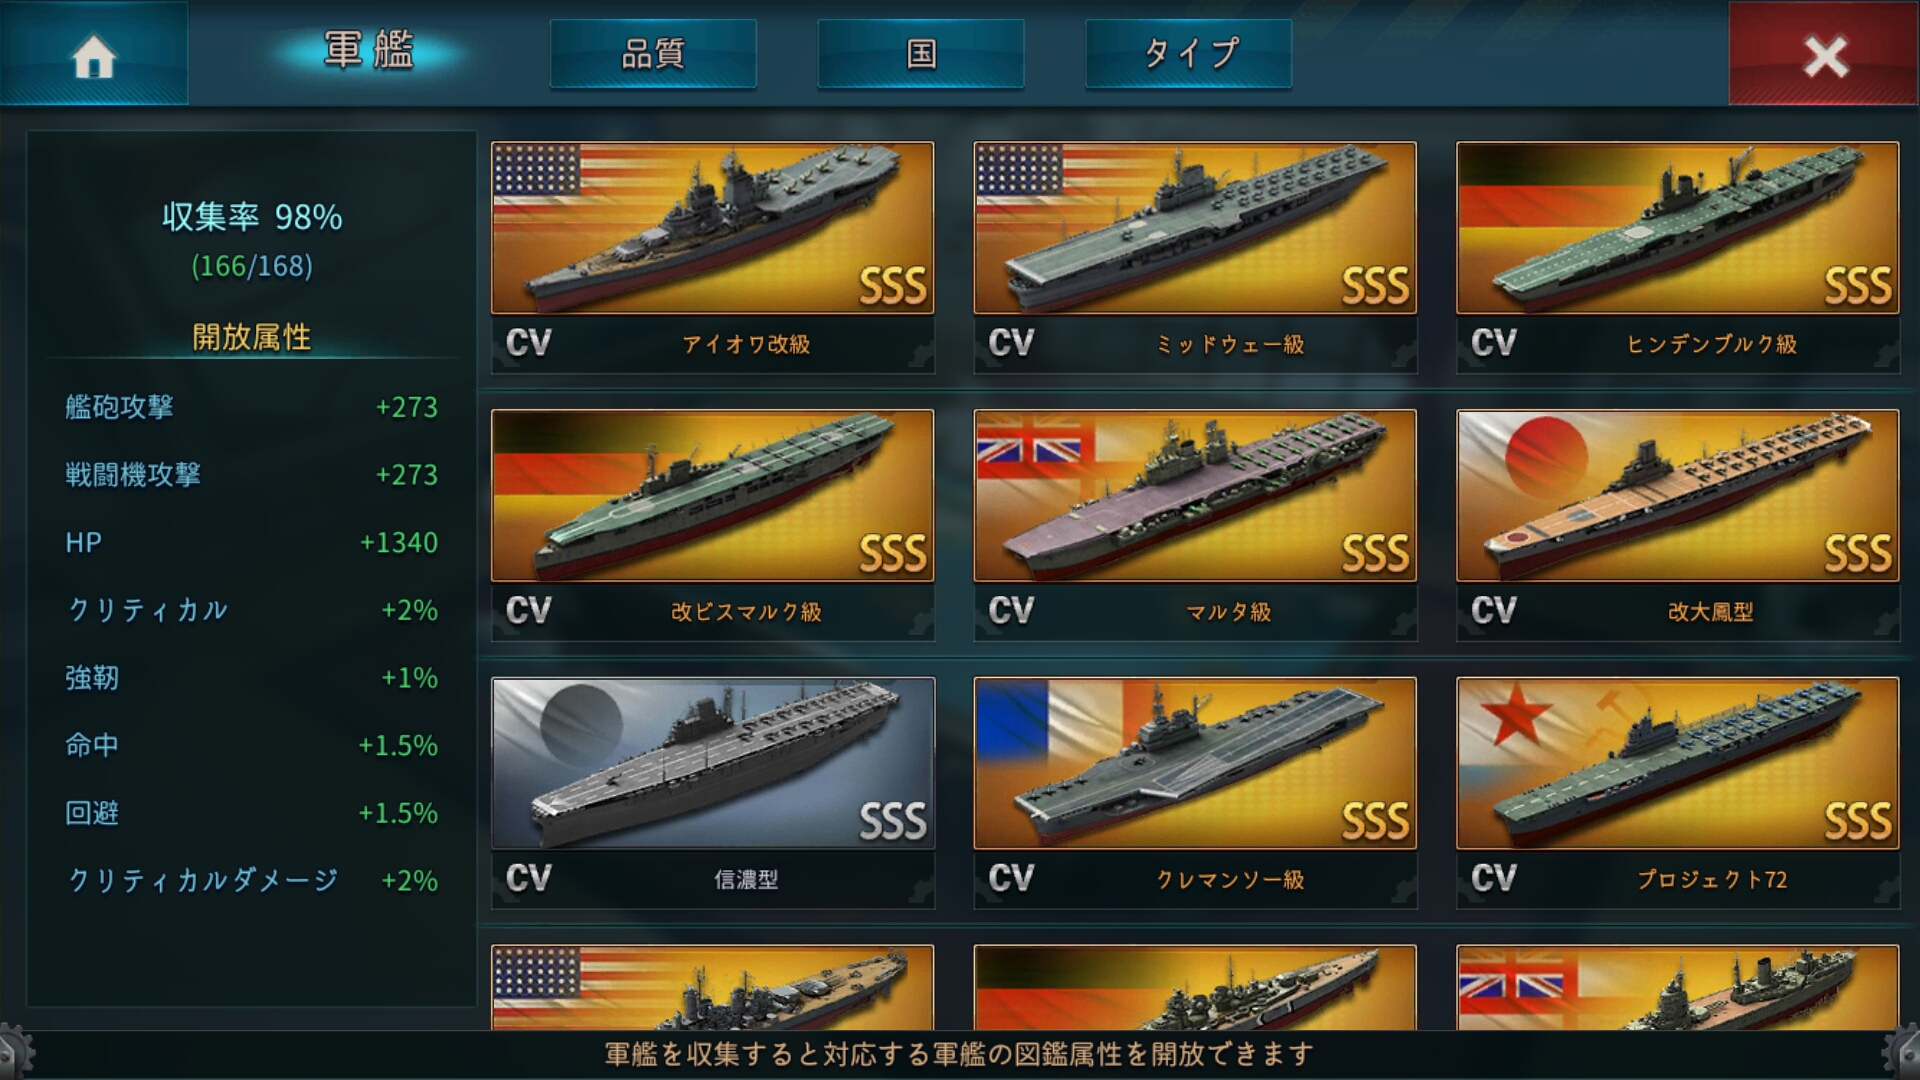
Task: Select the アイオワ改級 carrier card
Action: point(713,257)
